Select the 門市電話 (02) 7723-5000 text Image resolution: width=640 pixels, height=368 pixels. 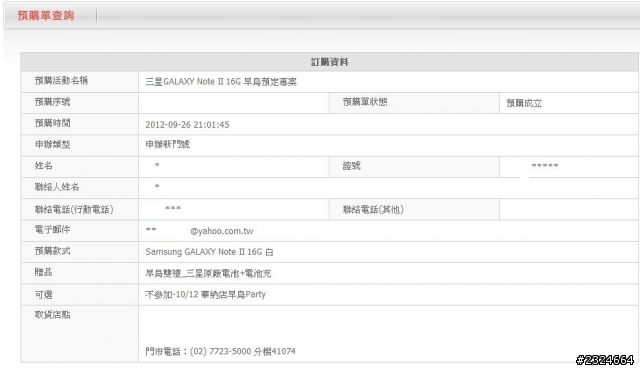[x=220, y=351]
